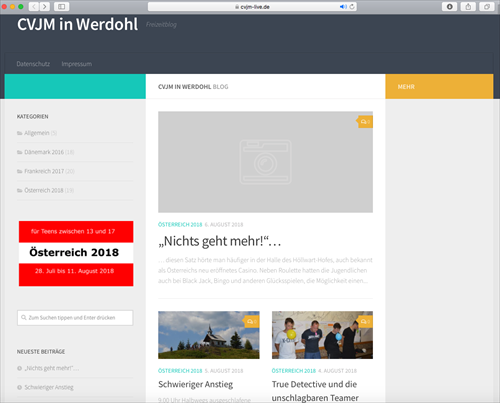Click the Österreich 2018 red banner image
This screenshot has height=403, width=500.
76,253
